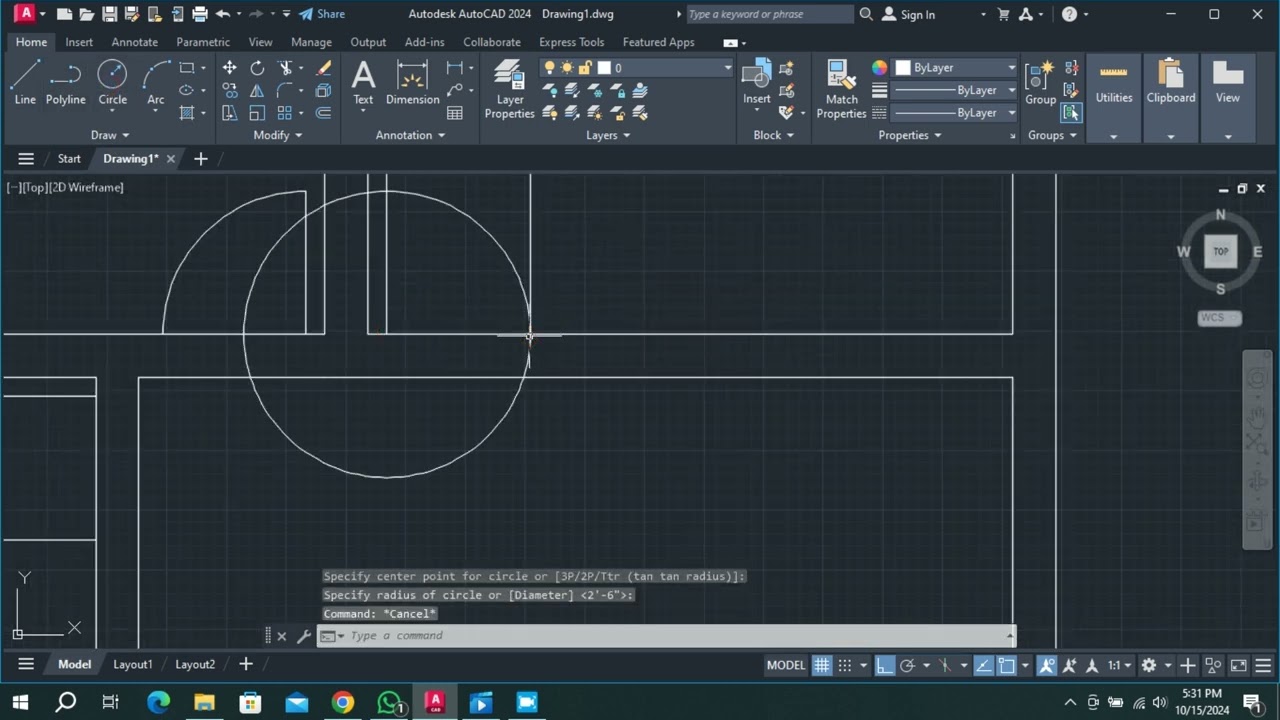Switch to the Start file tab
Screen dimensions: 1280x720
point(69,159)
